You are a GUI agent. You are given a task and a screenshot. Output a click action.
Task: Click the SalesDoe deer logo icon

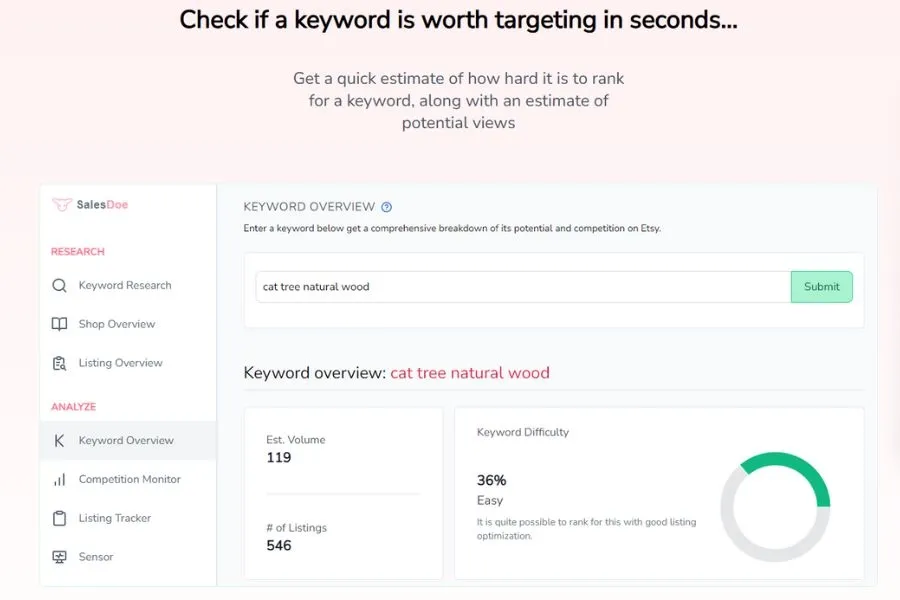coord(61,204)
